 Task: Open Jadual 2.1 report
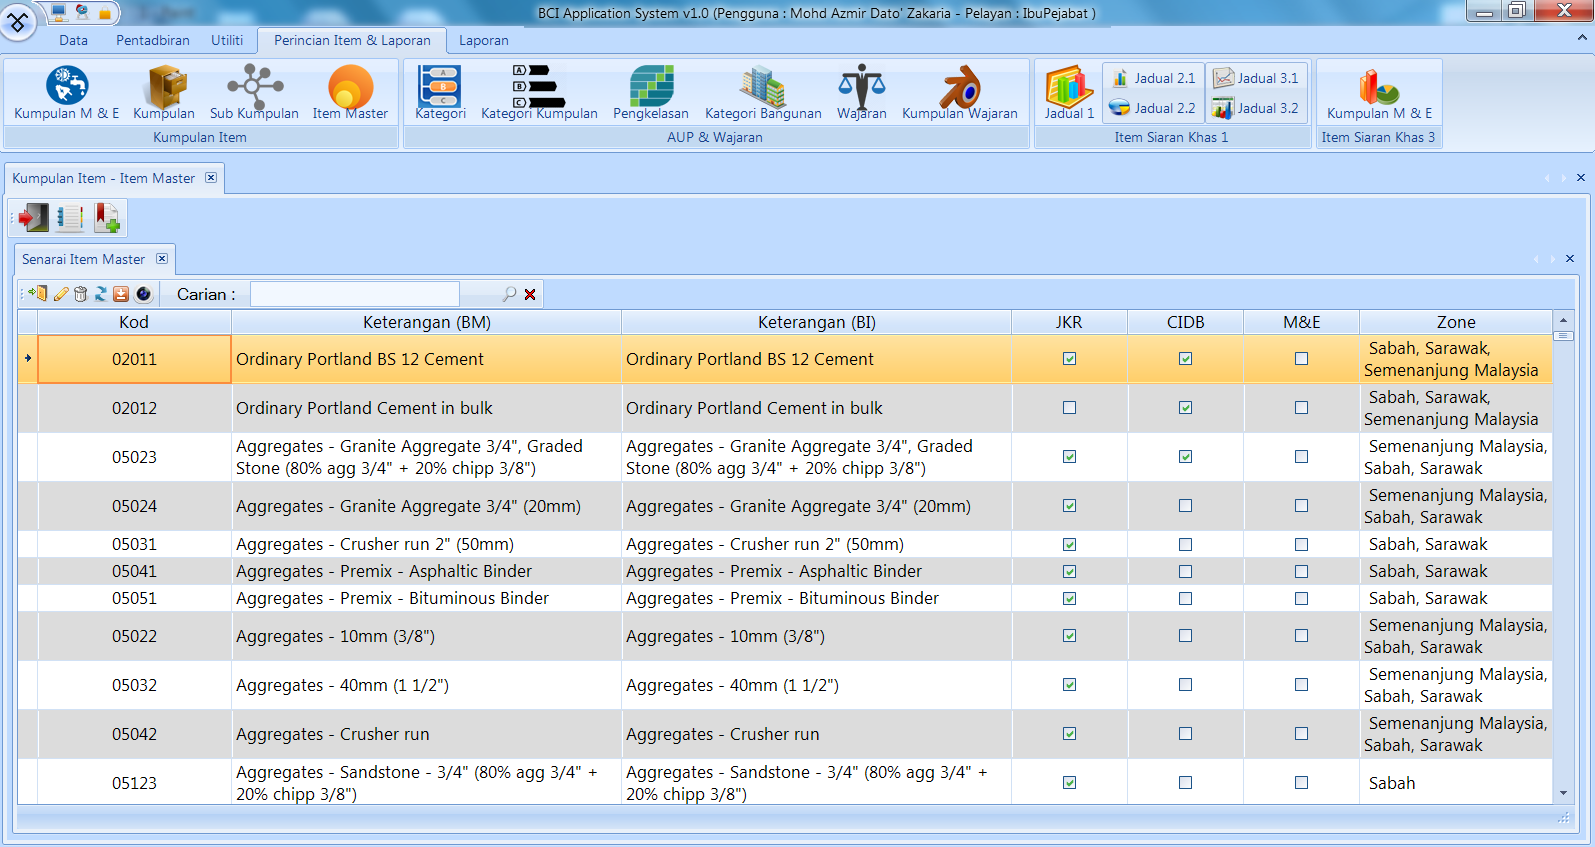click(x=1153, y=78)
